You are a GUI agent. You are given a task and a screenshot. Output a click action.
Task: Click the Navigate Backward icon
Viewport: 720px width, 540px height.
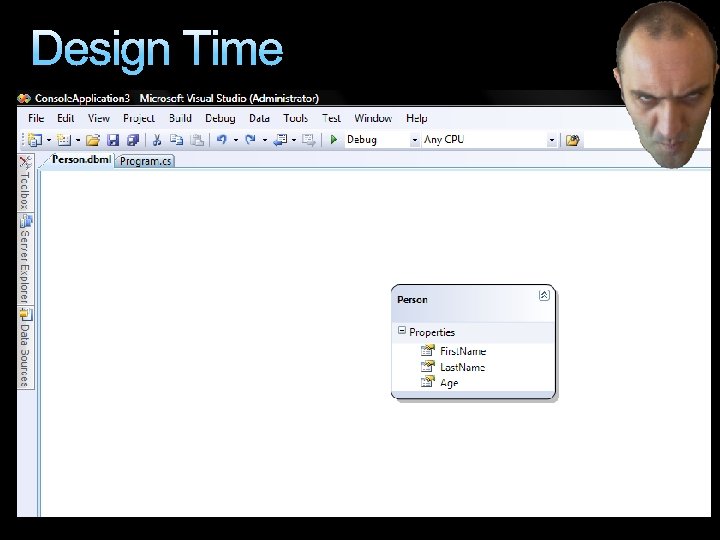(280, 140)
